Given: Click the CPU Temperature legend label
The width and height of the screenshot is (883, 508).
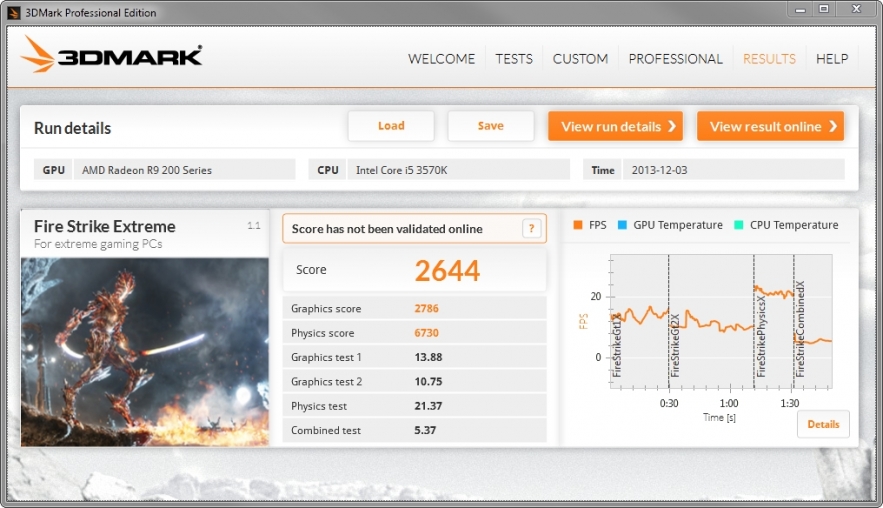Looking at the screenshot, I should tap(794, 225).
